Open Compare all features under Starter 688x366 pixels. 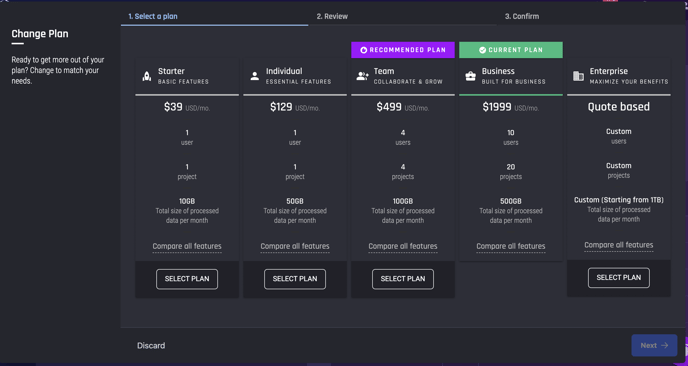point(187,246)
